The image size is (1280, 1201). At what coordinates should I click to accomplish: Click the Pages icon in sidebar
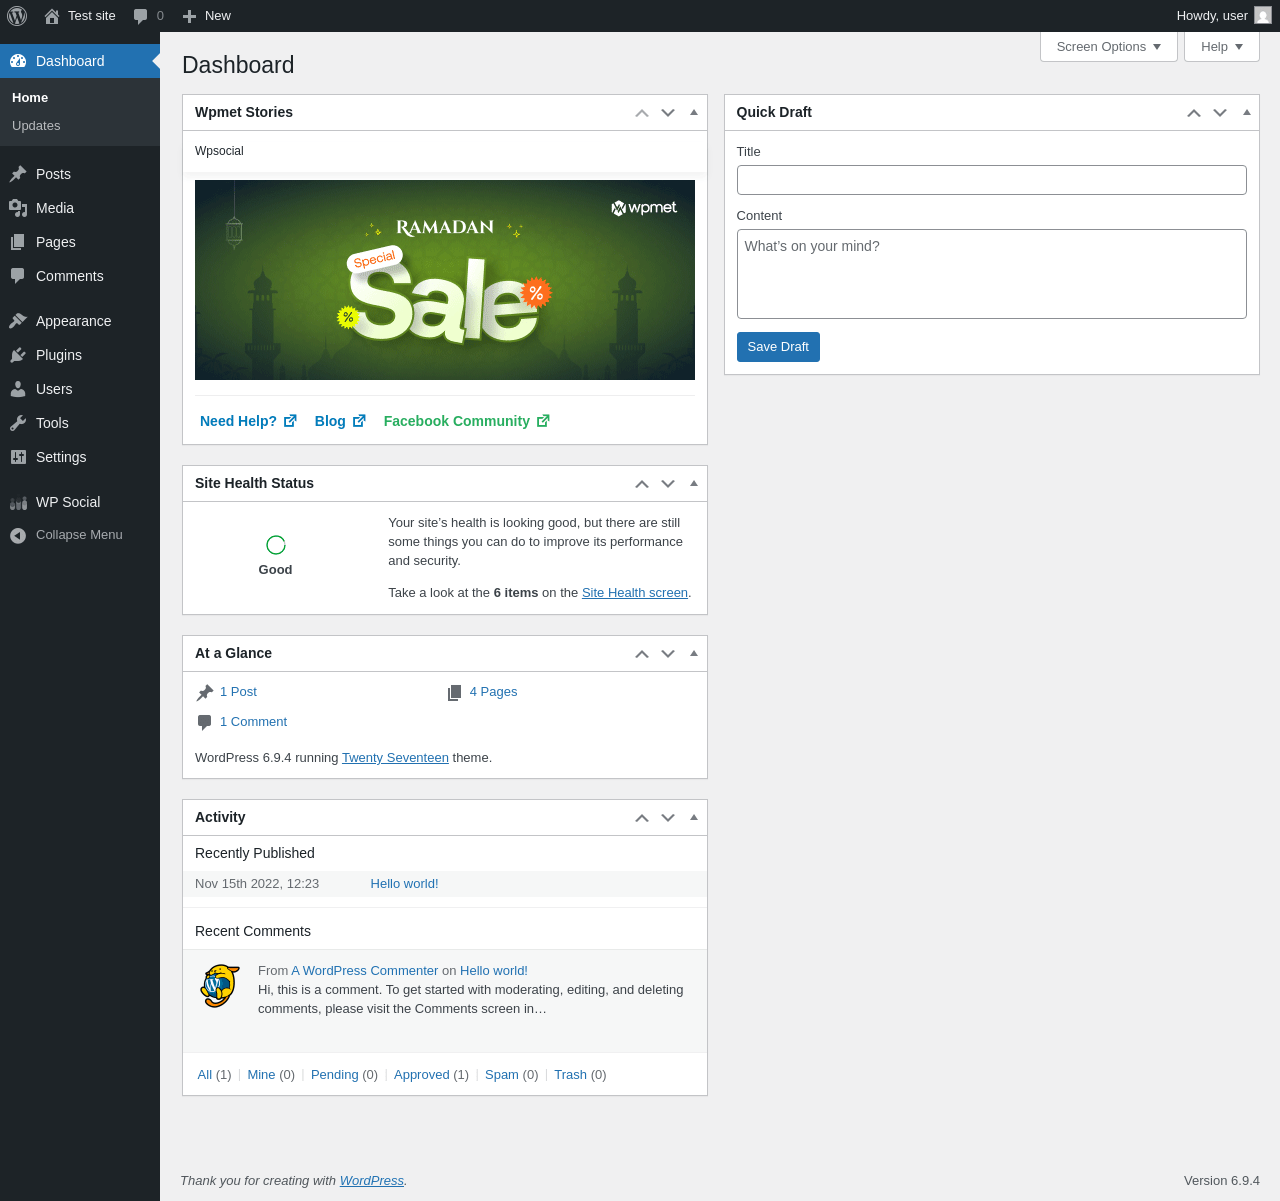pos(18,242)
